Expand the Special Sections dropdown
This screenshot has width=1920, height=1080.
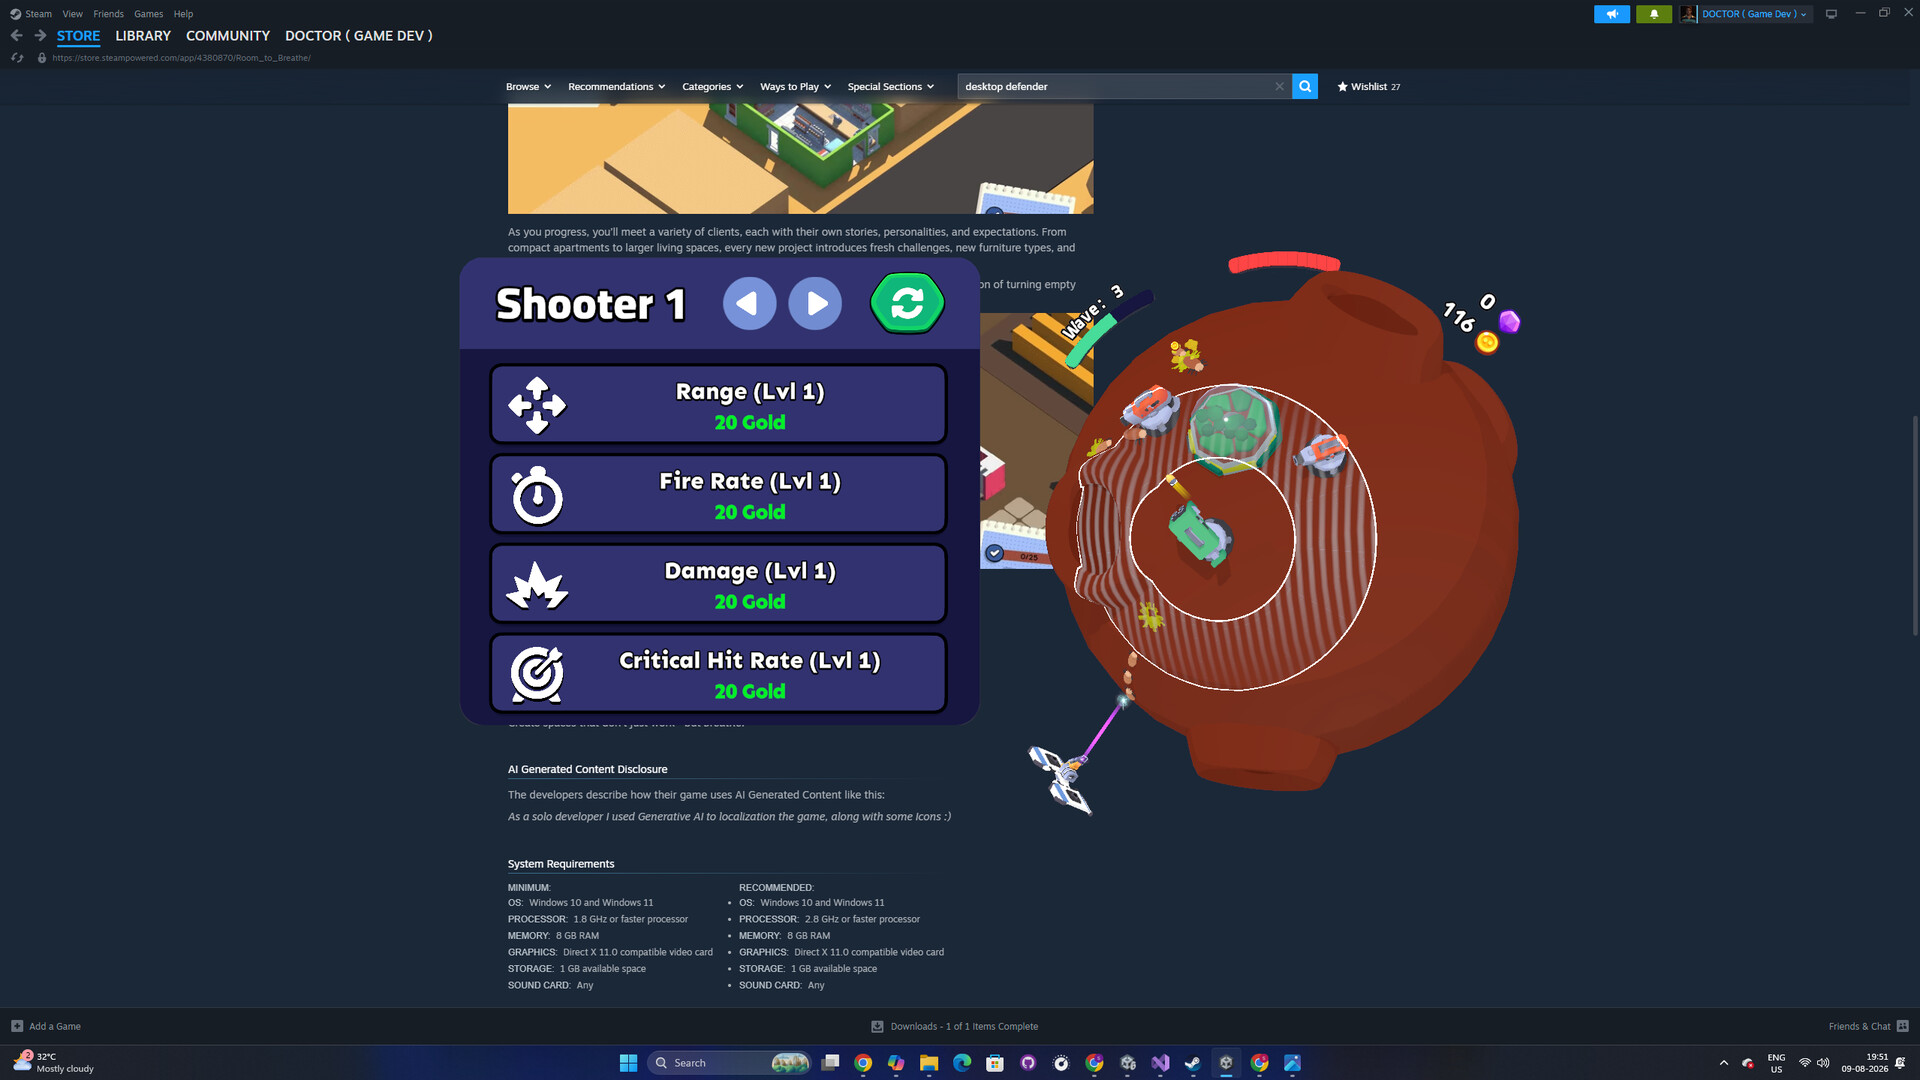click(890, 87)
